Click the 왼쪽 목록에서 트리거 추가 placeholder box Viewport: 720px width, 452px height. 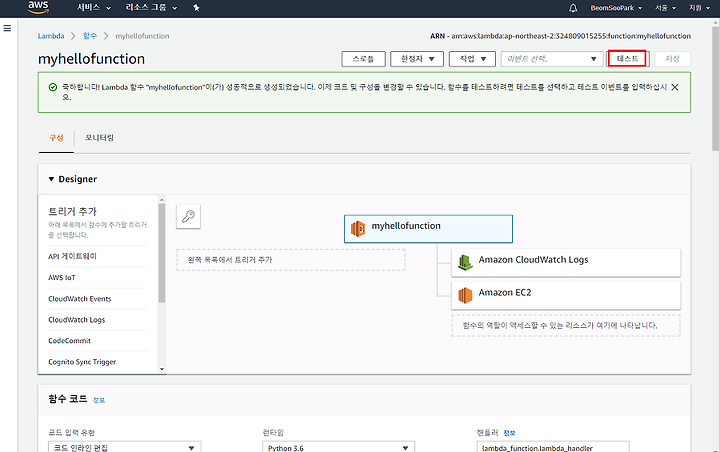[291, 260]
